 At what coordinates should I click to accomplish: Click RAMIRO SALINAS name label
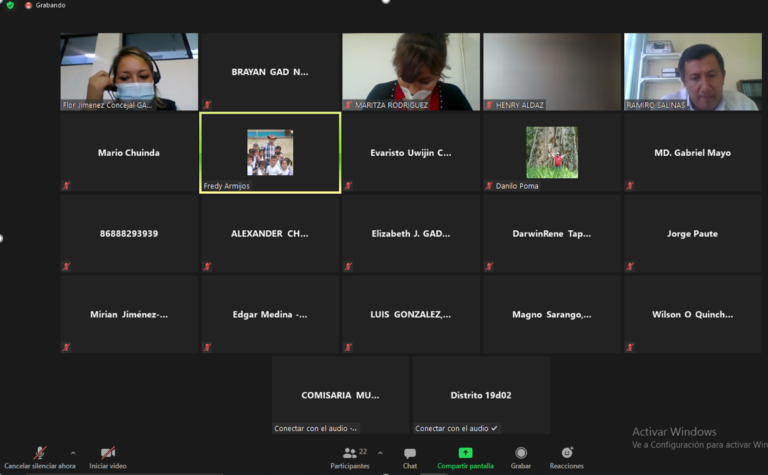[x=656, y=105]
